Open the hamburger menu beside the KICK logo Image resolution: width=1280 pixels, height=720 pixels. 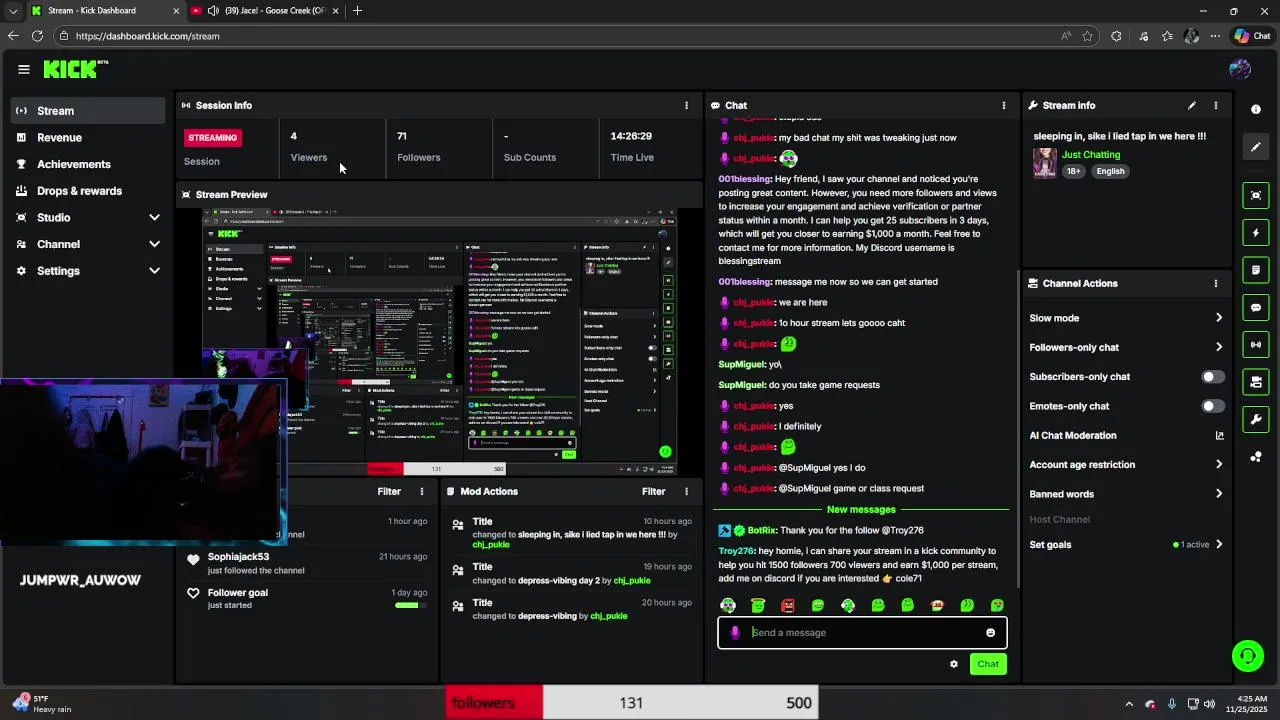[24, 69]
